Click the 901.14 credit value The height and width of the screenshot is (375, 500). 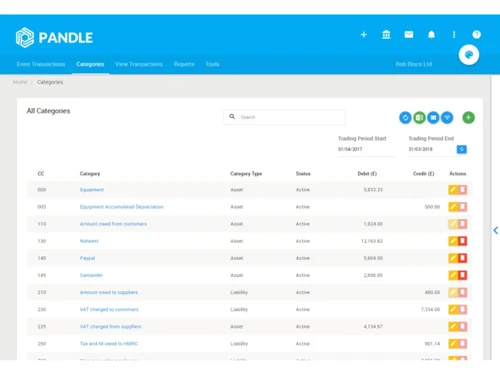[432, 344]
